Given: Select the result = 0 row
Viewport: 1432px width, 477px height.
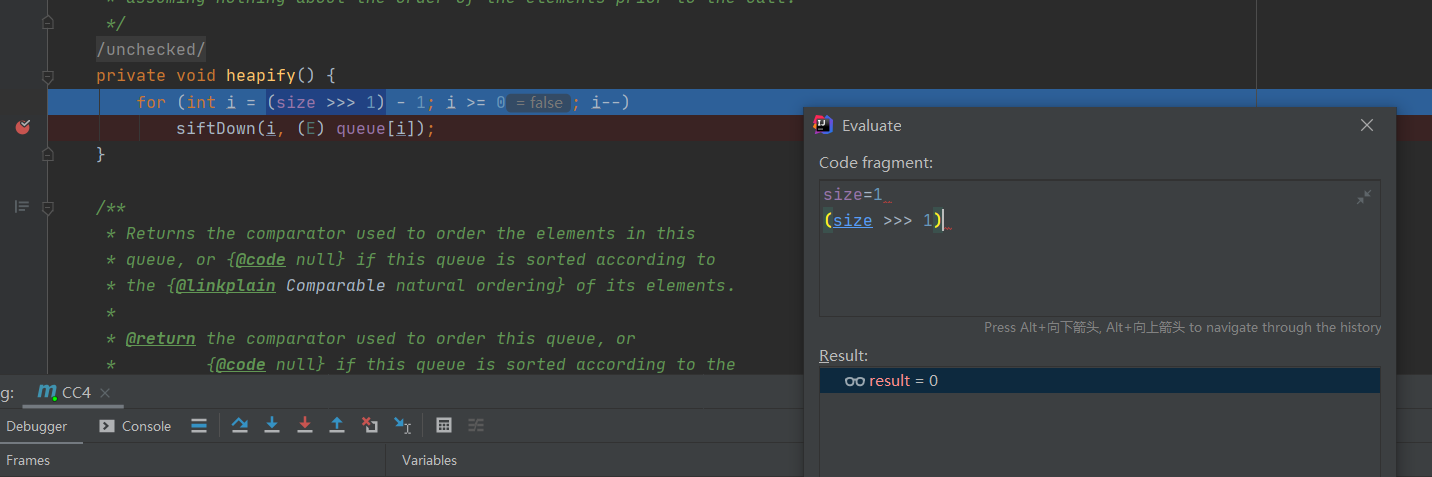Looking at the screenshot, I should click(x=1099, y=381).
